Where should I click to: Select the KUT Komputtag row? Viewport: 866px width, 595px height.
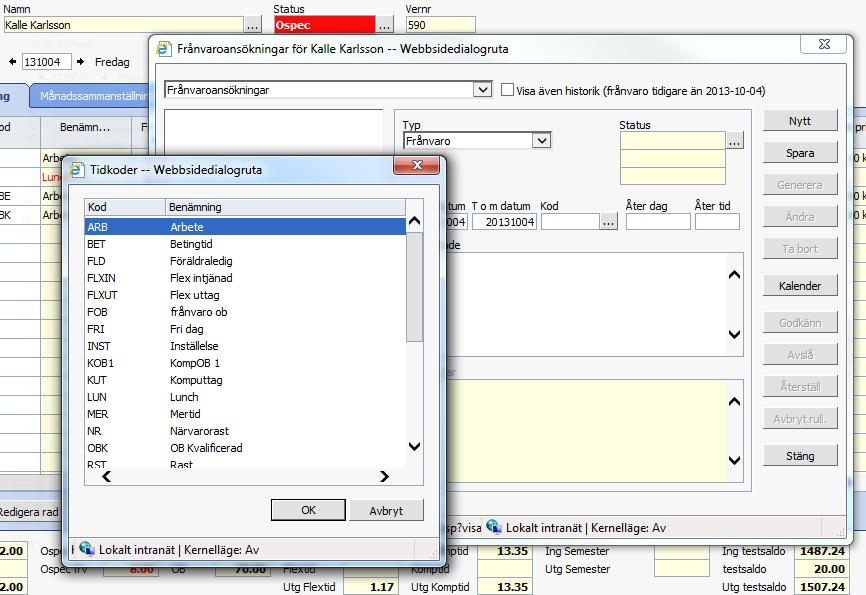pos(245,380)
